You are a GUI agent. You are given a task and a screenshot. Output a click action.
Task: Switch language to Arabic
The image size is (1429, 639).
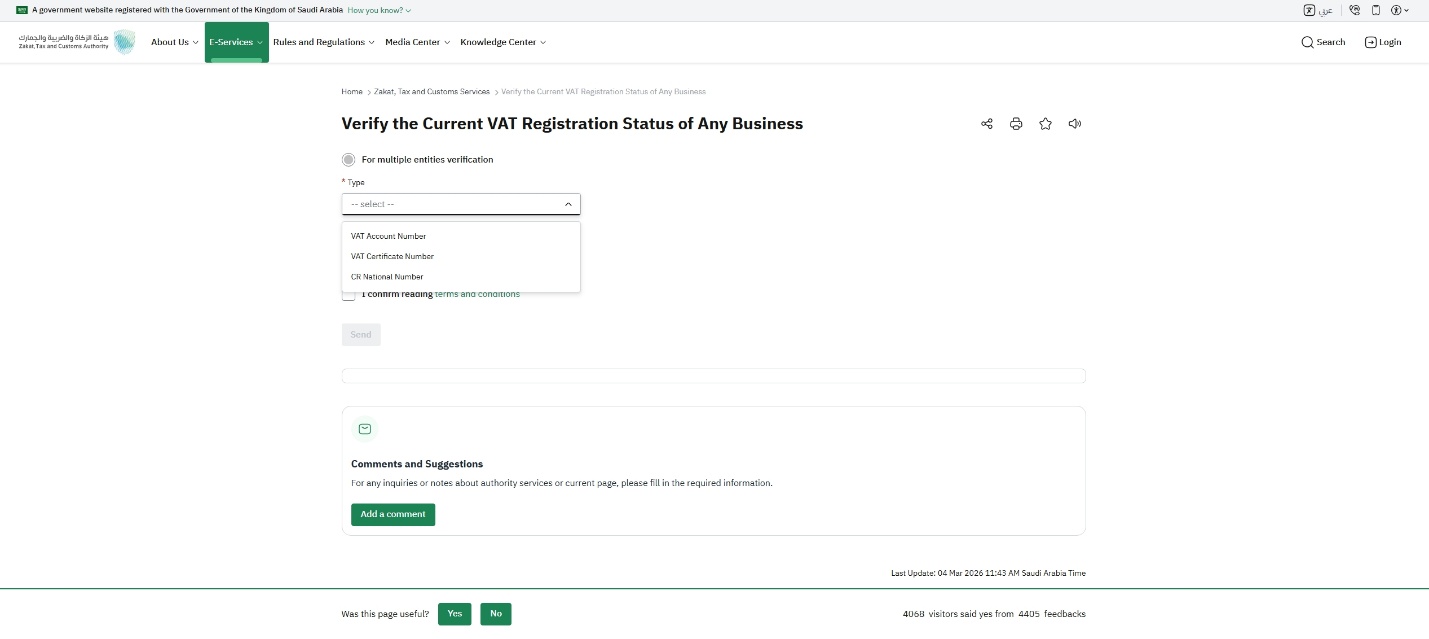click(x=1319, y=10)
